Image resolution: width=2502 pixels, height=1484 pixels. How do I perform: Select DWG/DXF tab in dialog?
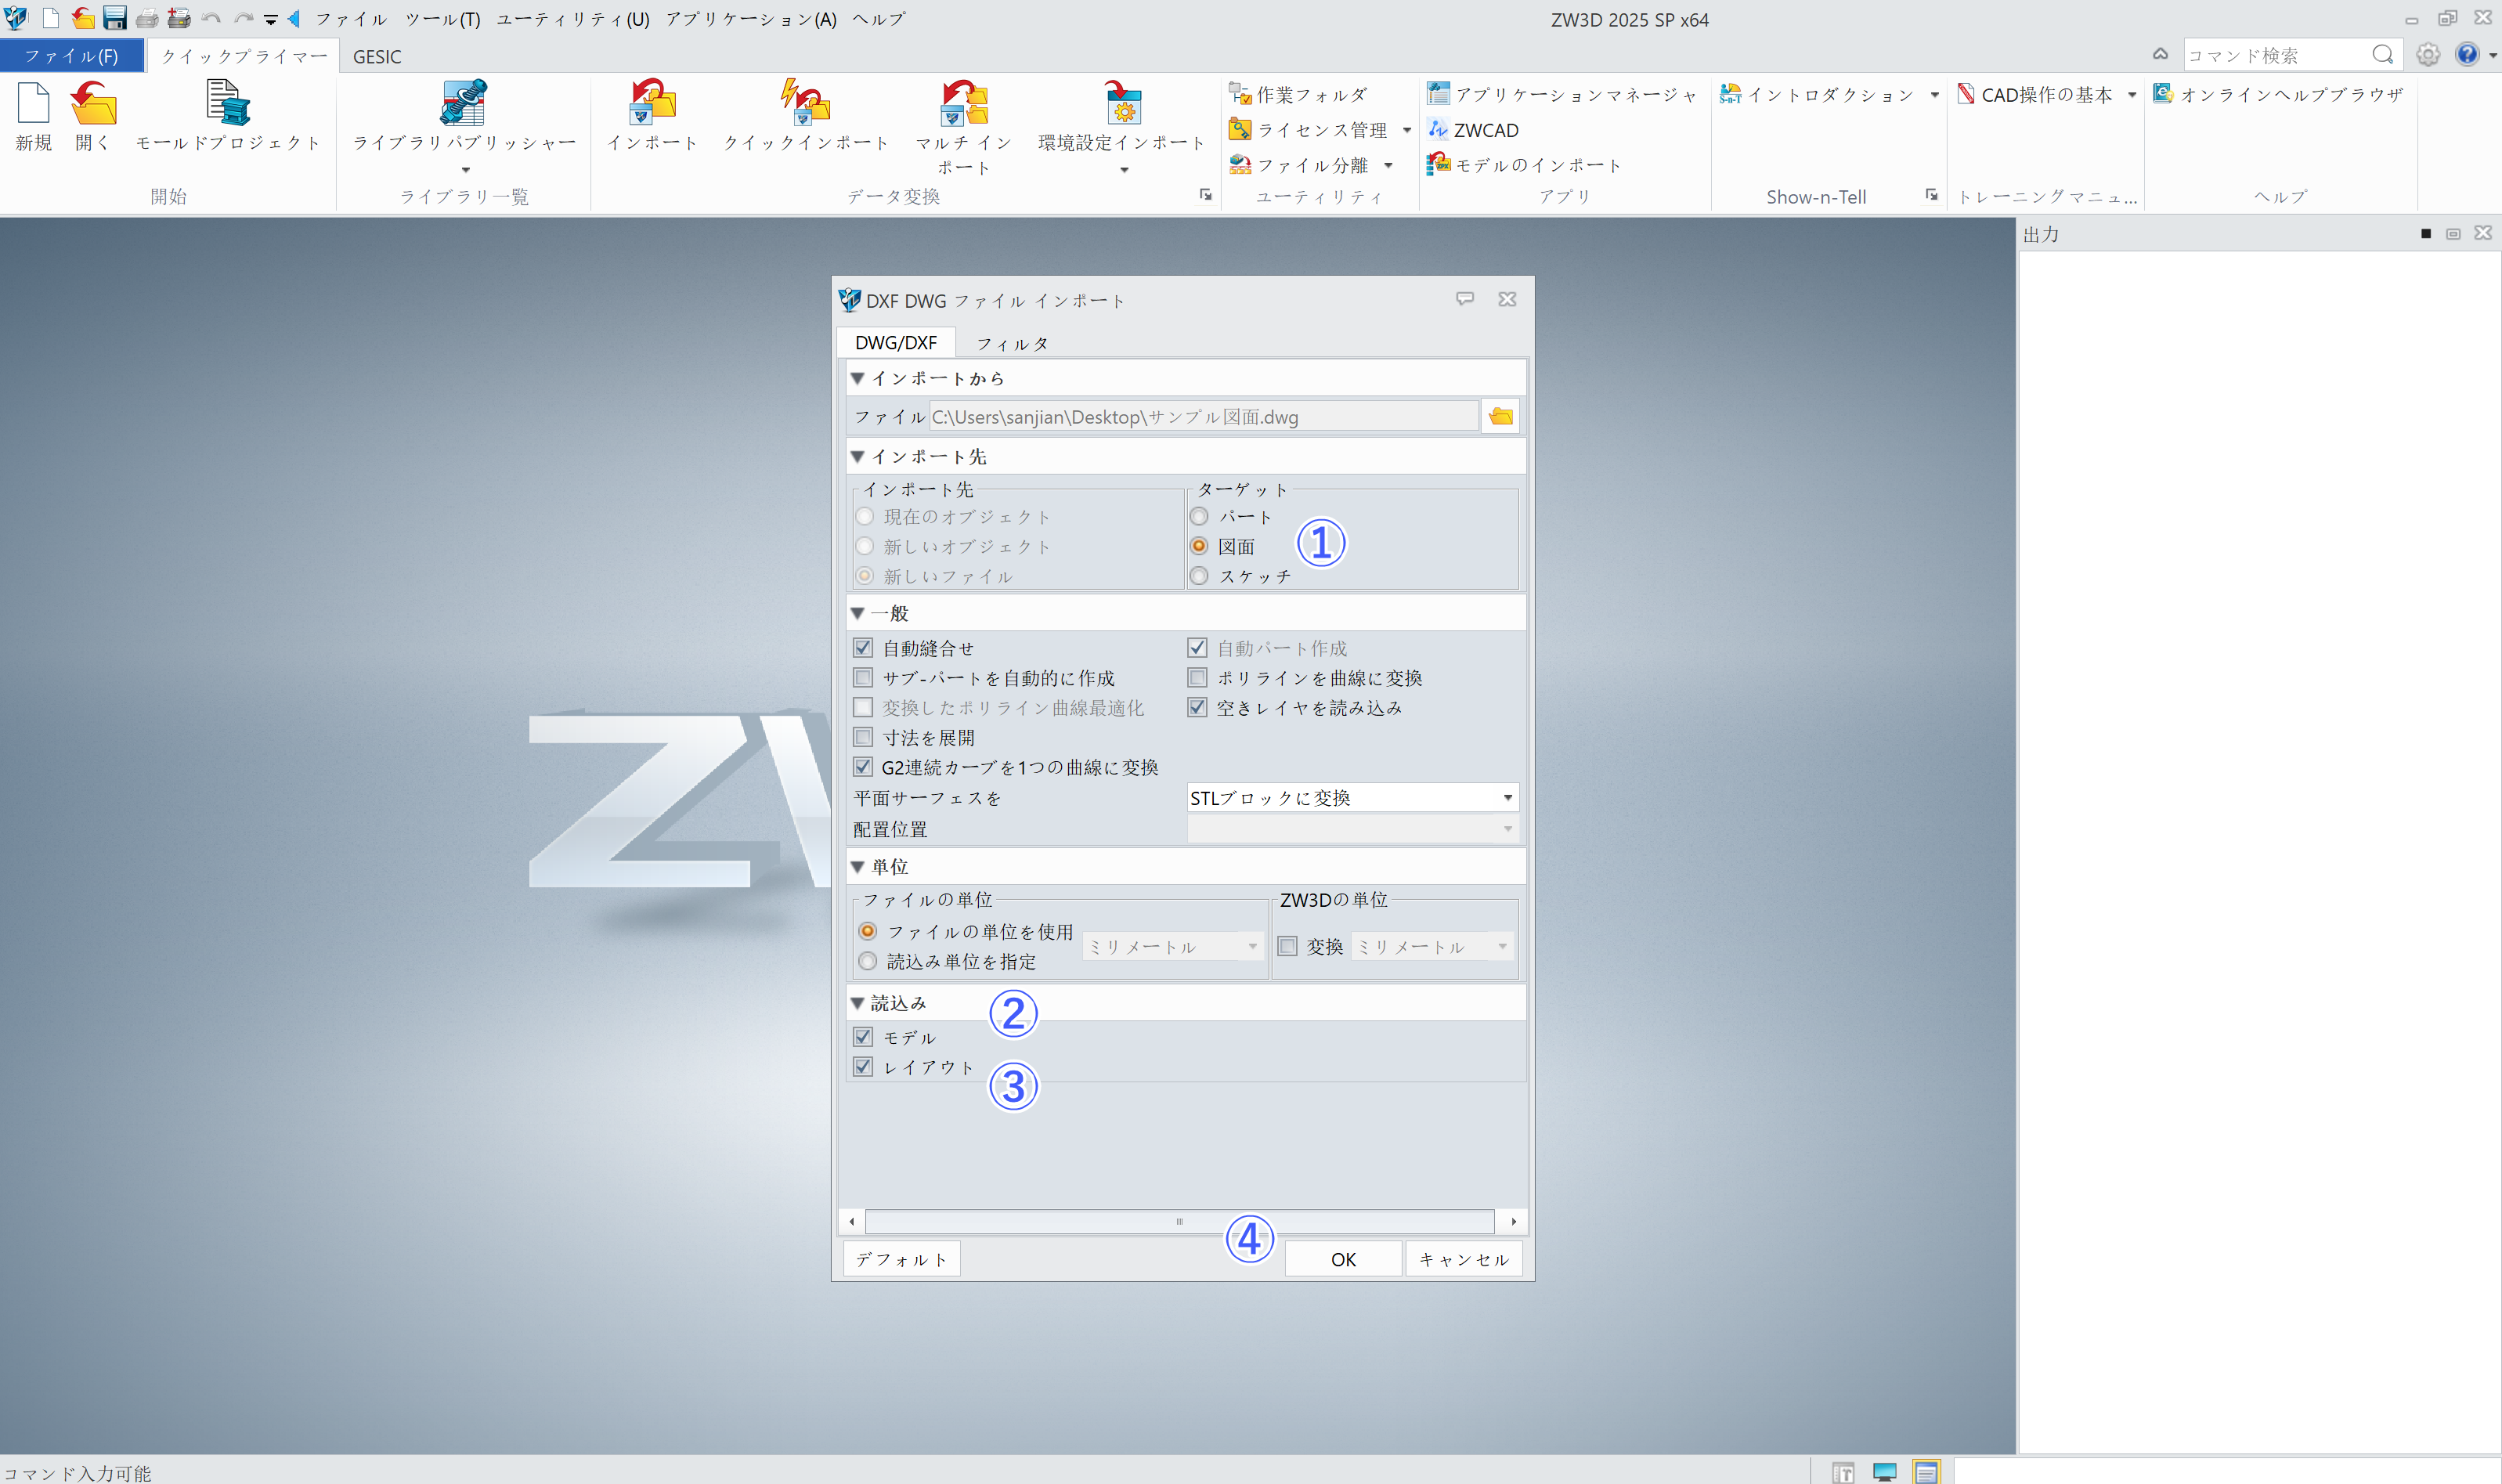895,342
